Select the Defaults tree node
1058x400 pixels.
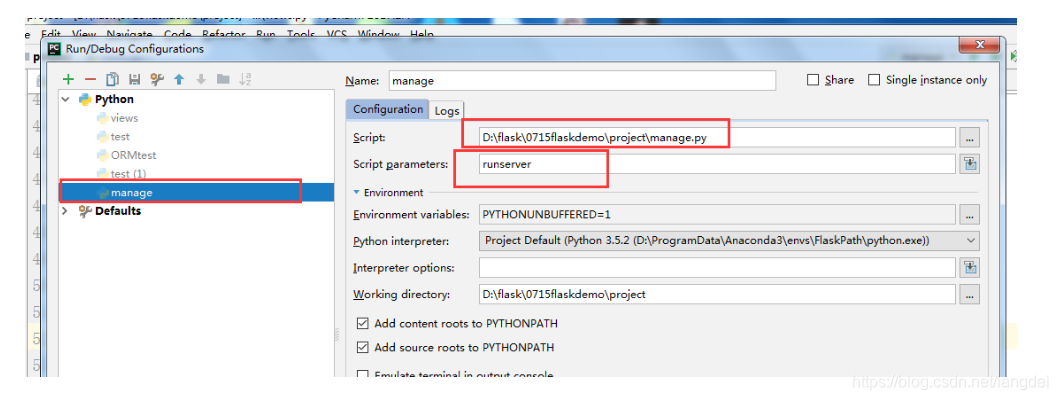tap(118, 211)
